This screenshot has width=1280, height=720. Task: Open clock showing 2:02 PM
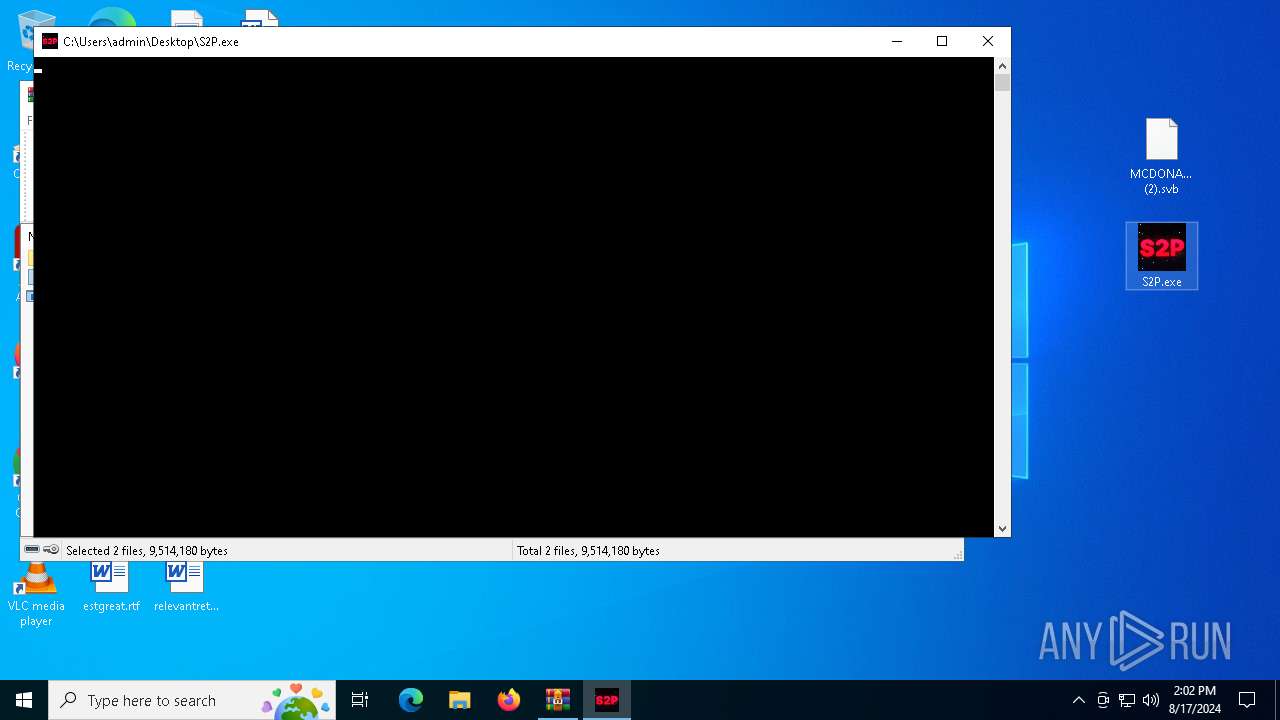(1194, 700)
